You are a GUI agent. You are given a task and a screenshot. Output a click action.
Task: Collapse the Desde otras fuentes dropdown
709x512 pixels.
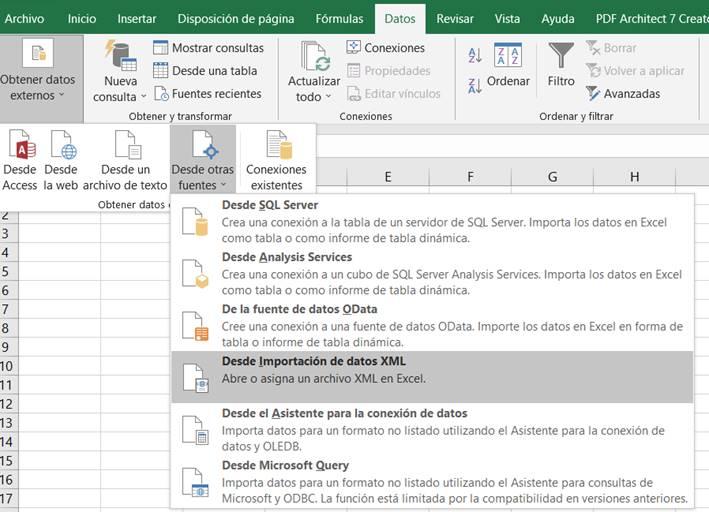[x=202, y=160]
